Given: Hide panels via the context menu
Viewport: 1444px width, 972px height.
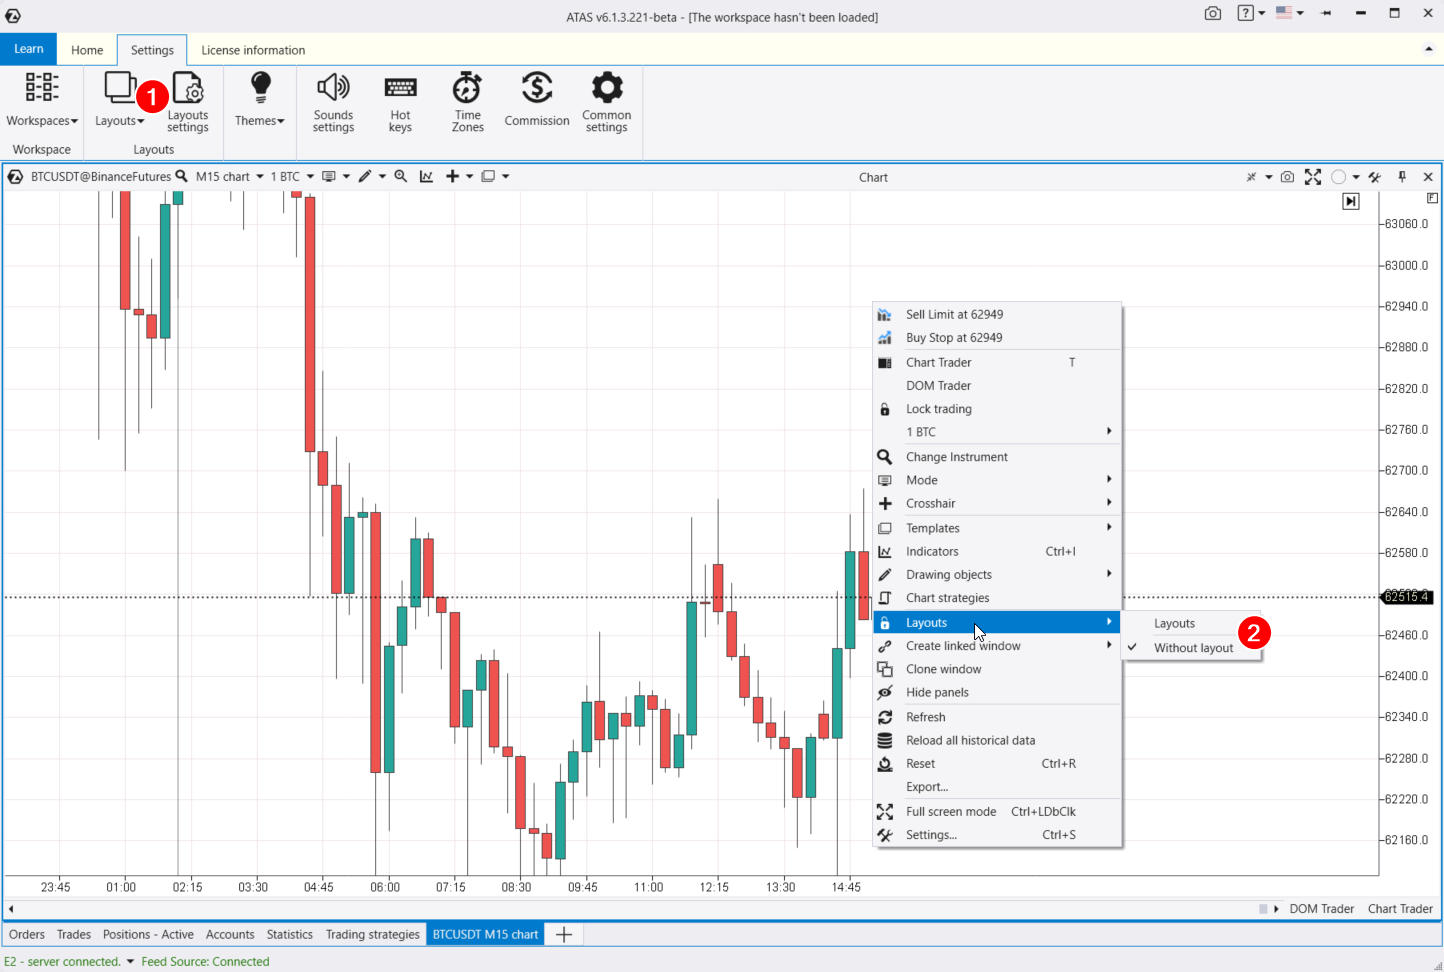Looking at the screenshot, I should 937,692.
